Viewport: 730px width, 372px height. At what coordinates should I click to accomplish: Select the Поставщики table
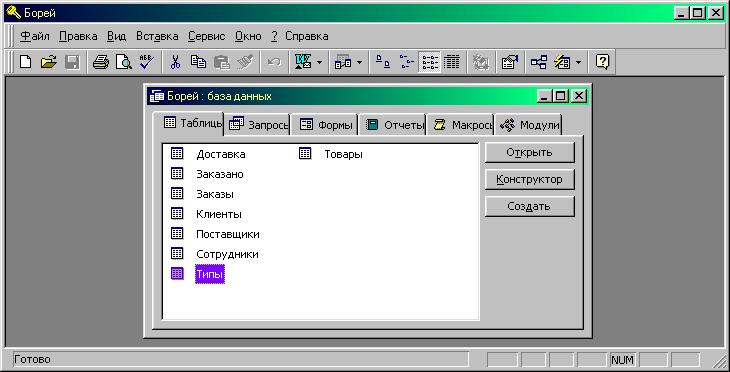228,234
